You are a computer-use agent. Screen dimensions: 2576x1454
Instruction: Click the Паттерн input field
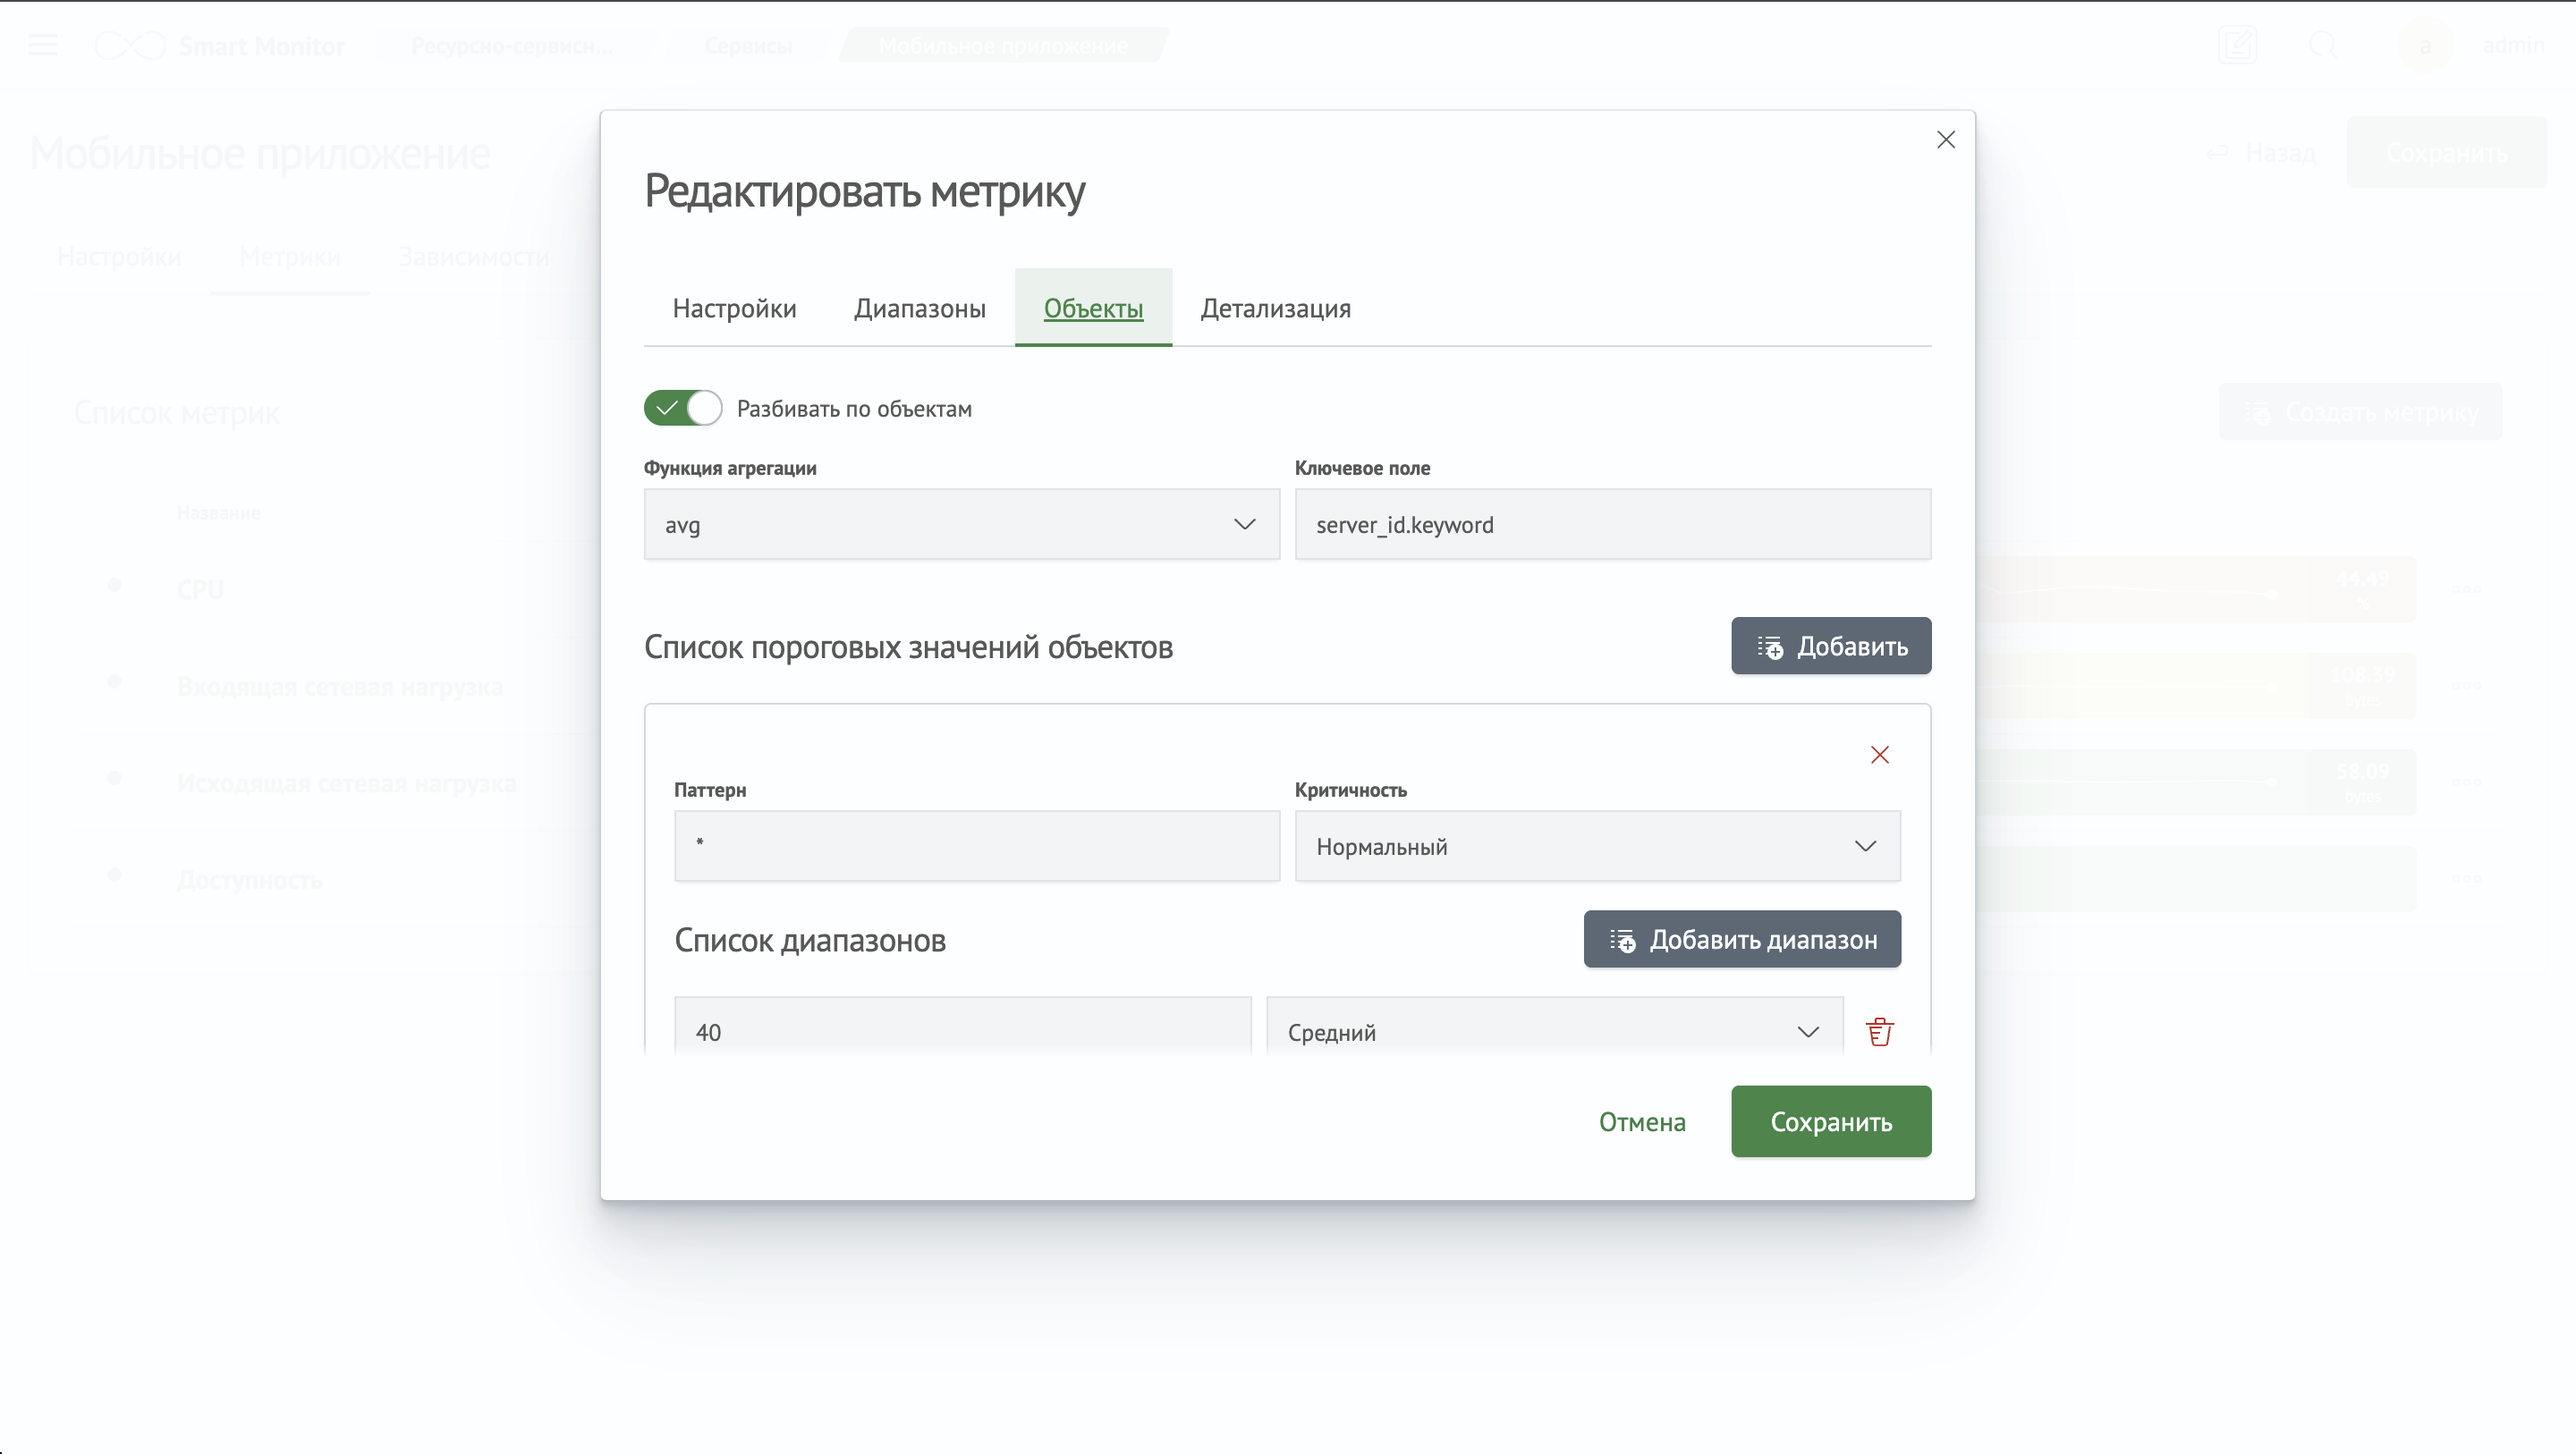pos(977,846)
